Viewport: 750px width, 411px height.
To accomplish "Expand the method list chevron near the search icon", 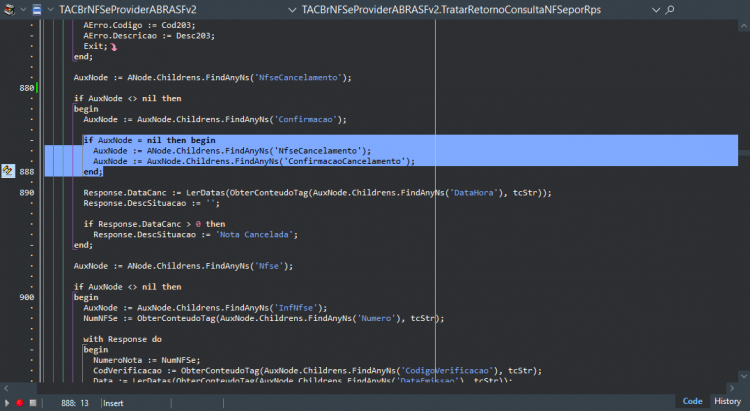I will tap(656, 10).
